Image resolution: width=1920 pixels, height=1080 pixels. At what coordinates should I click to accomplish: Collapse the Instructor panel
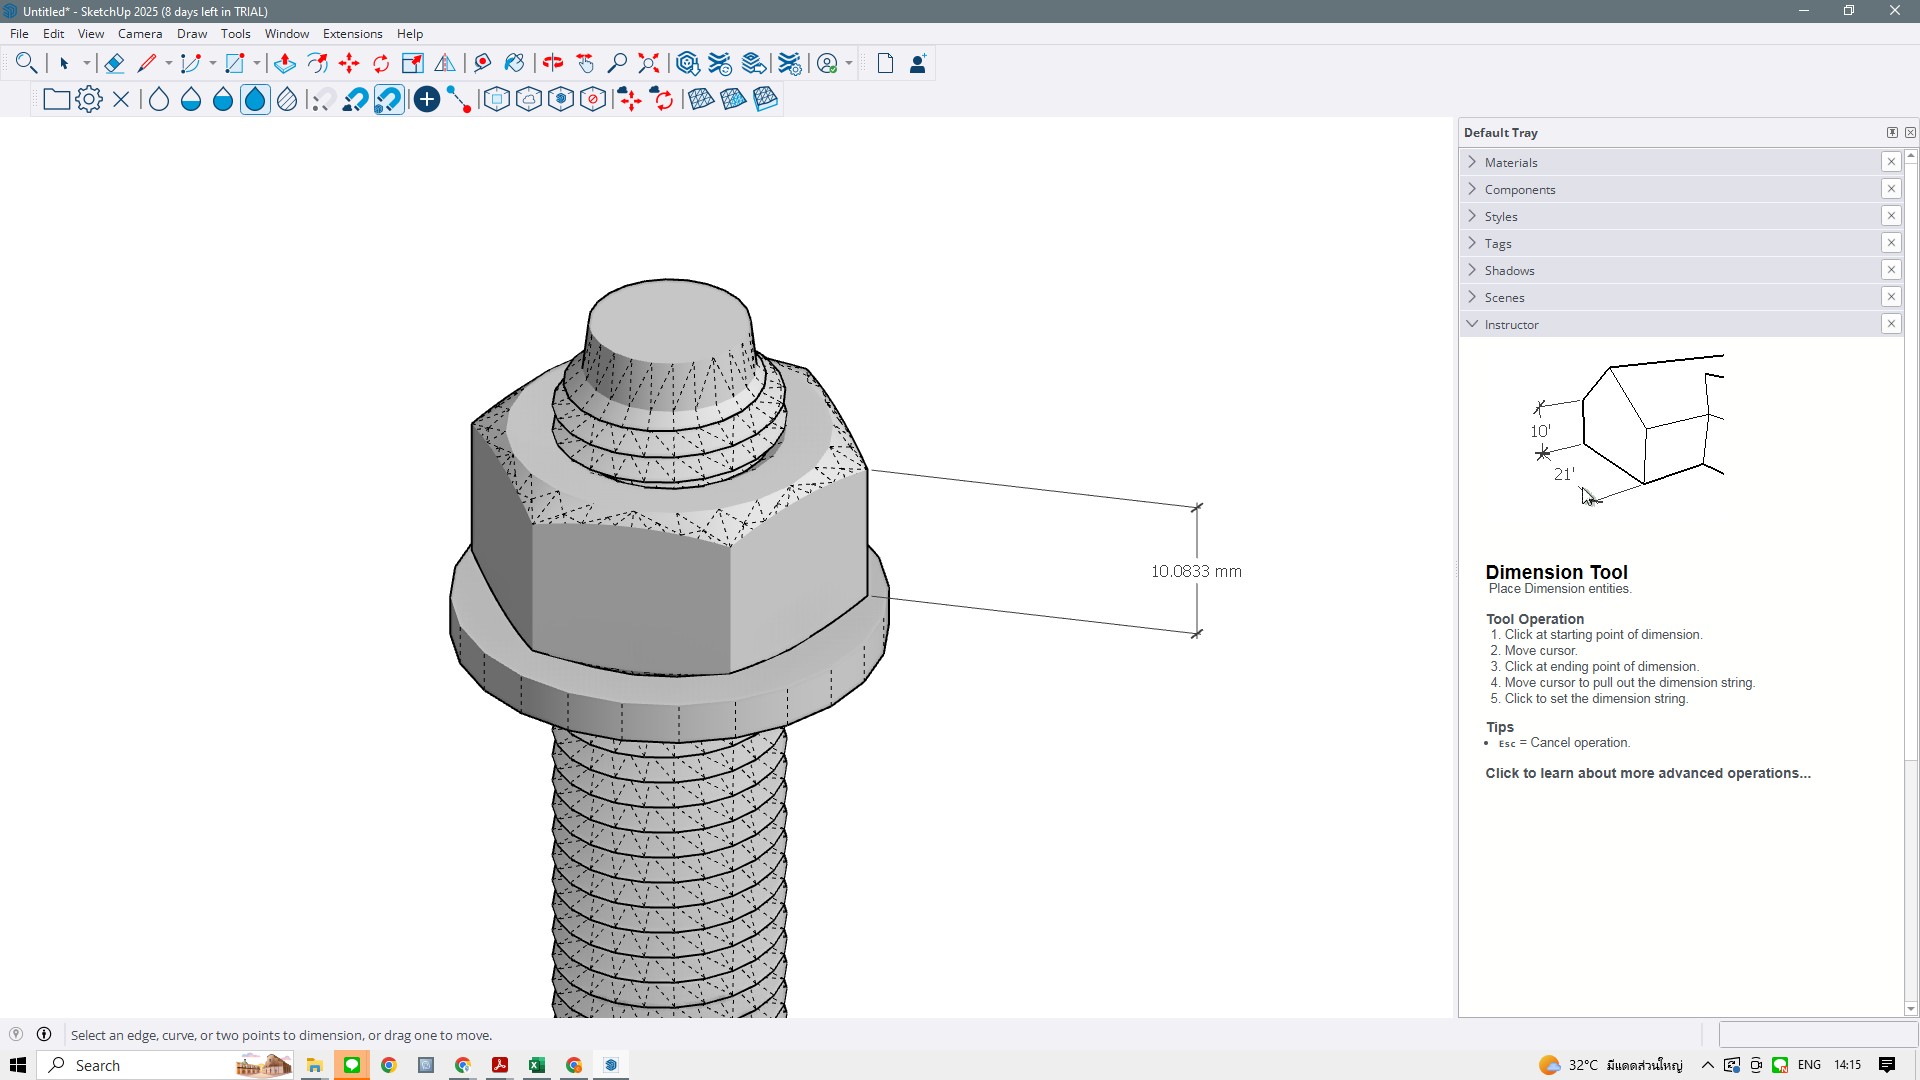point(1511,324)
